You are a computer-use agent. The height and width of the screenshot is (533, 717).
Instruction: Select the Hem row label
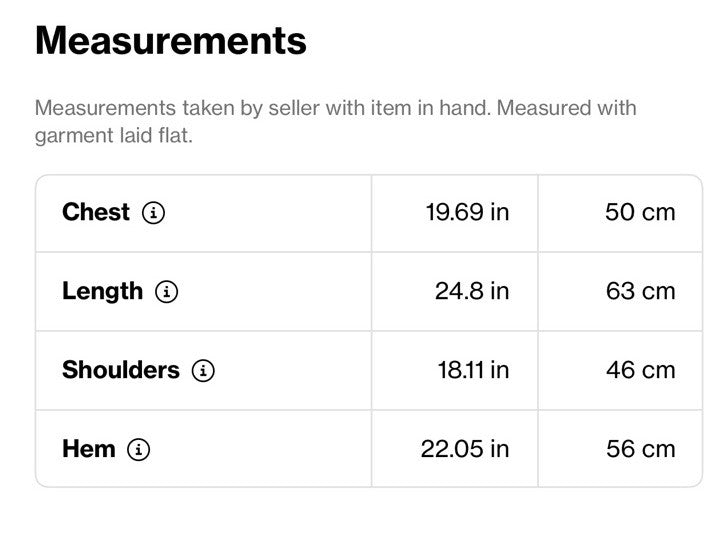click(x=89, y=448)
